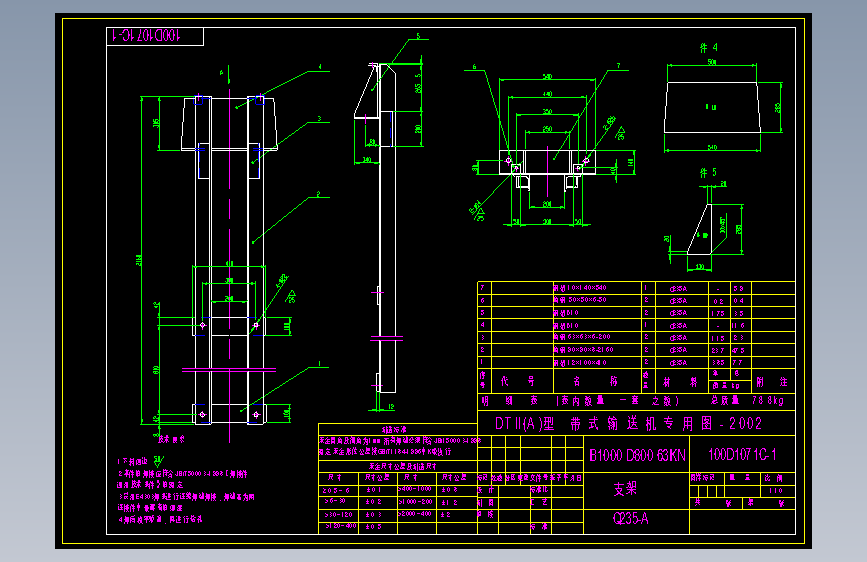Click the title block drawing number '100D1071C-1'
This screenshot has height=562, width=867.
point(742,455)
